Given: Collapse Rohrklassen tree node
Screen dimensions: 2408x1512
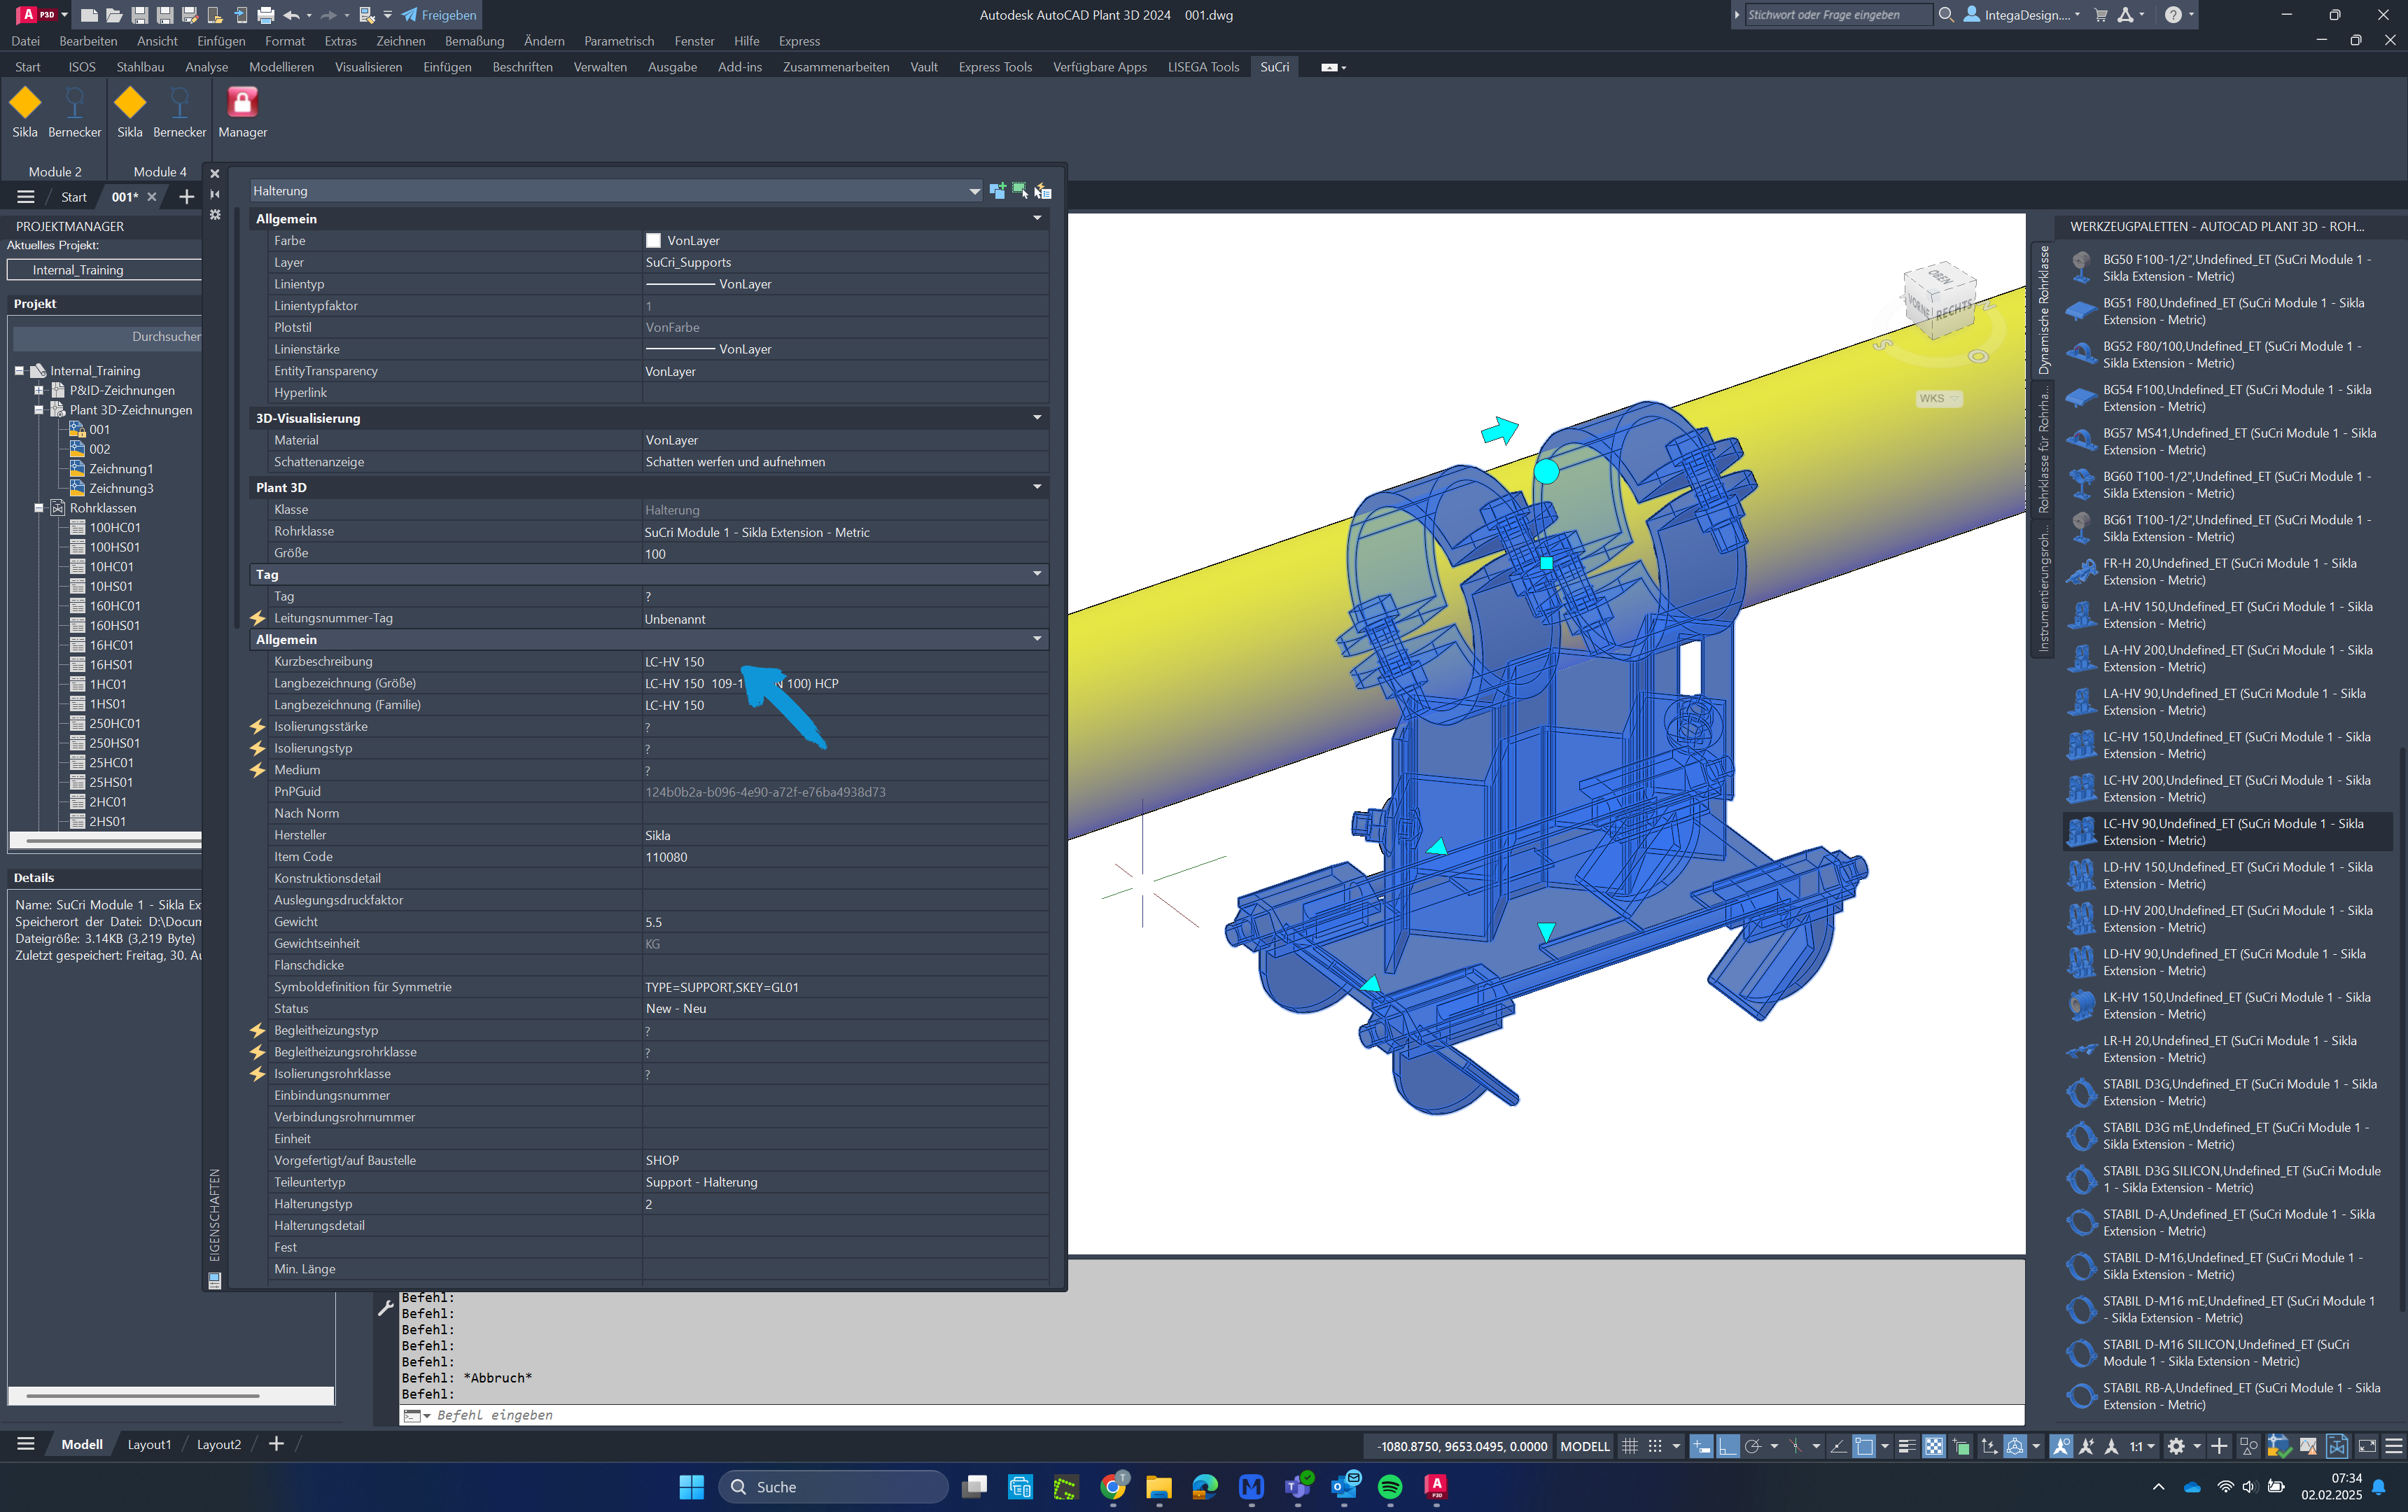Looking at the screenshot, I should 39,508.
